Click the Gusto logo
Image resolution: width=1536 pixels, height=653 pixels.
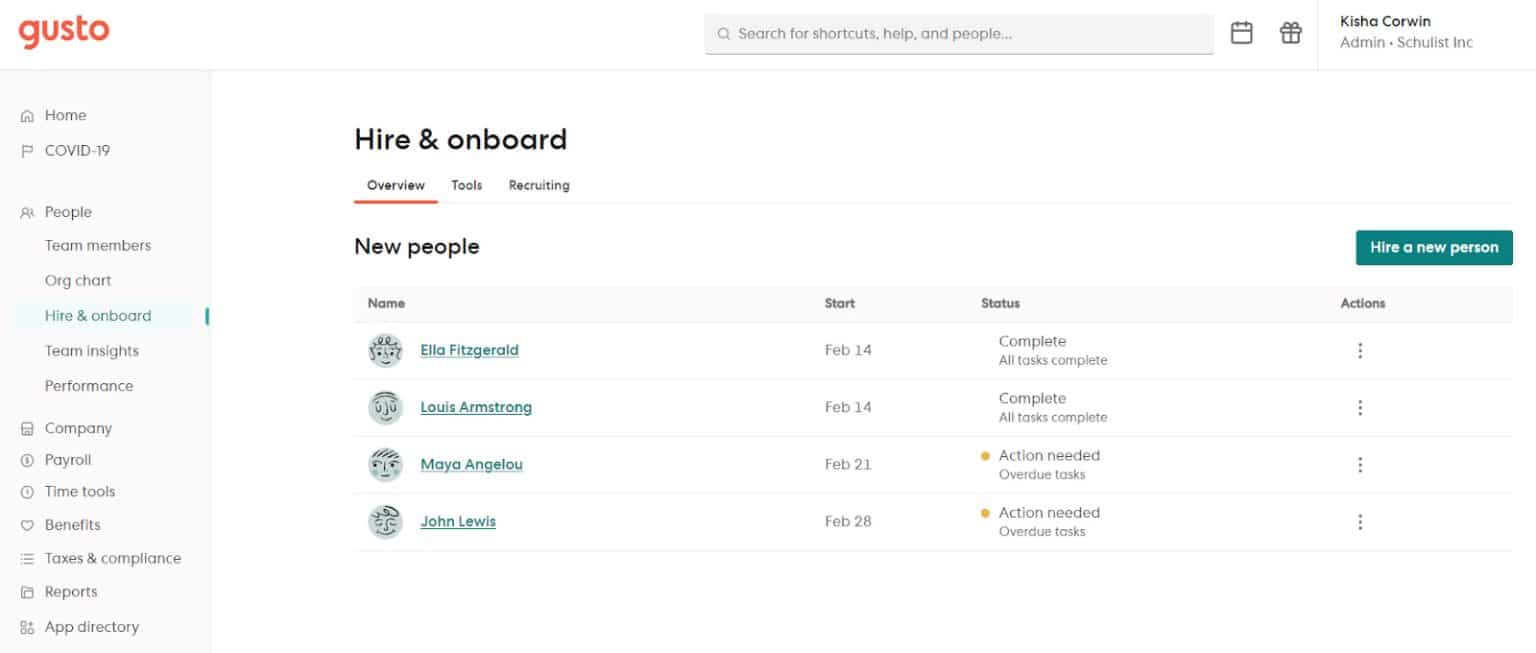(x=64, y=32)
